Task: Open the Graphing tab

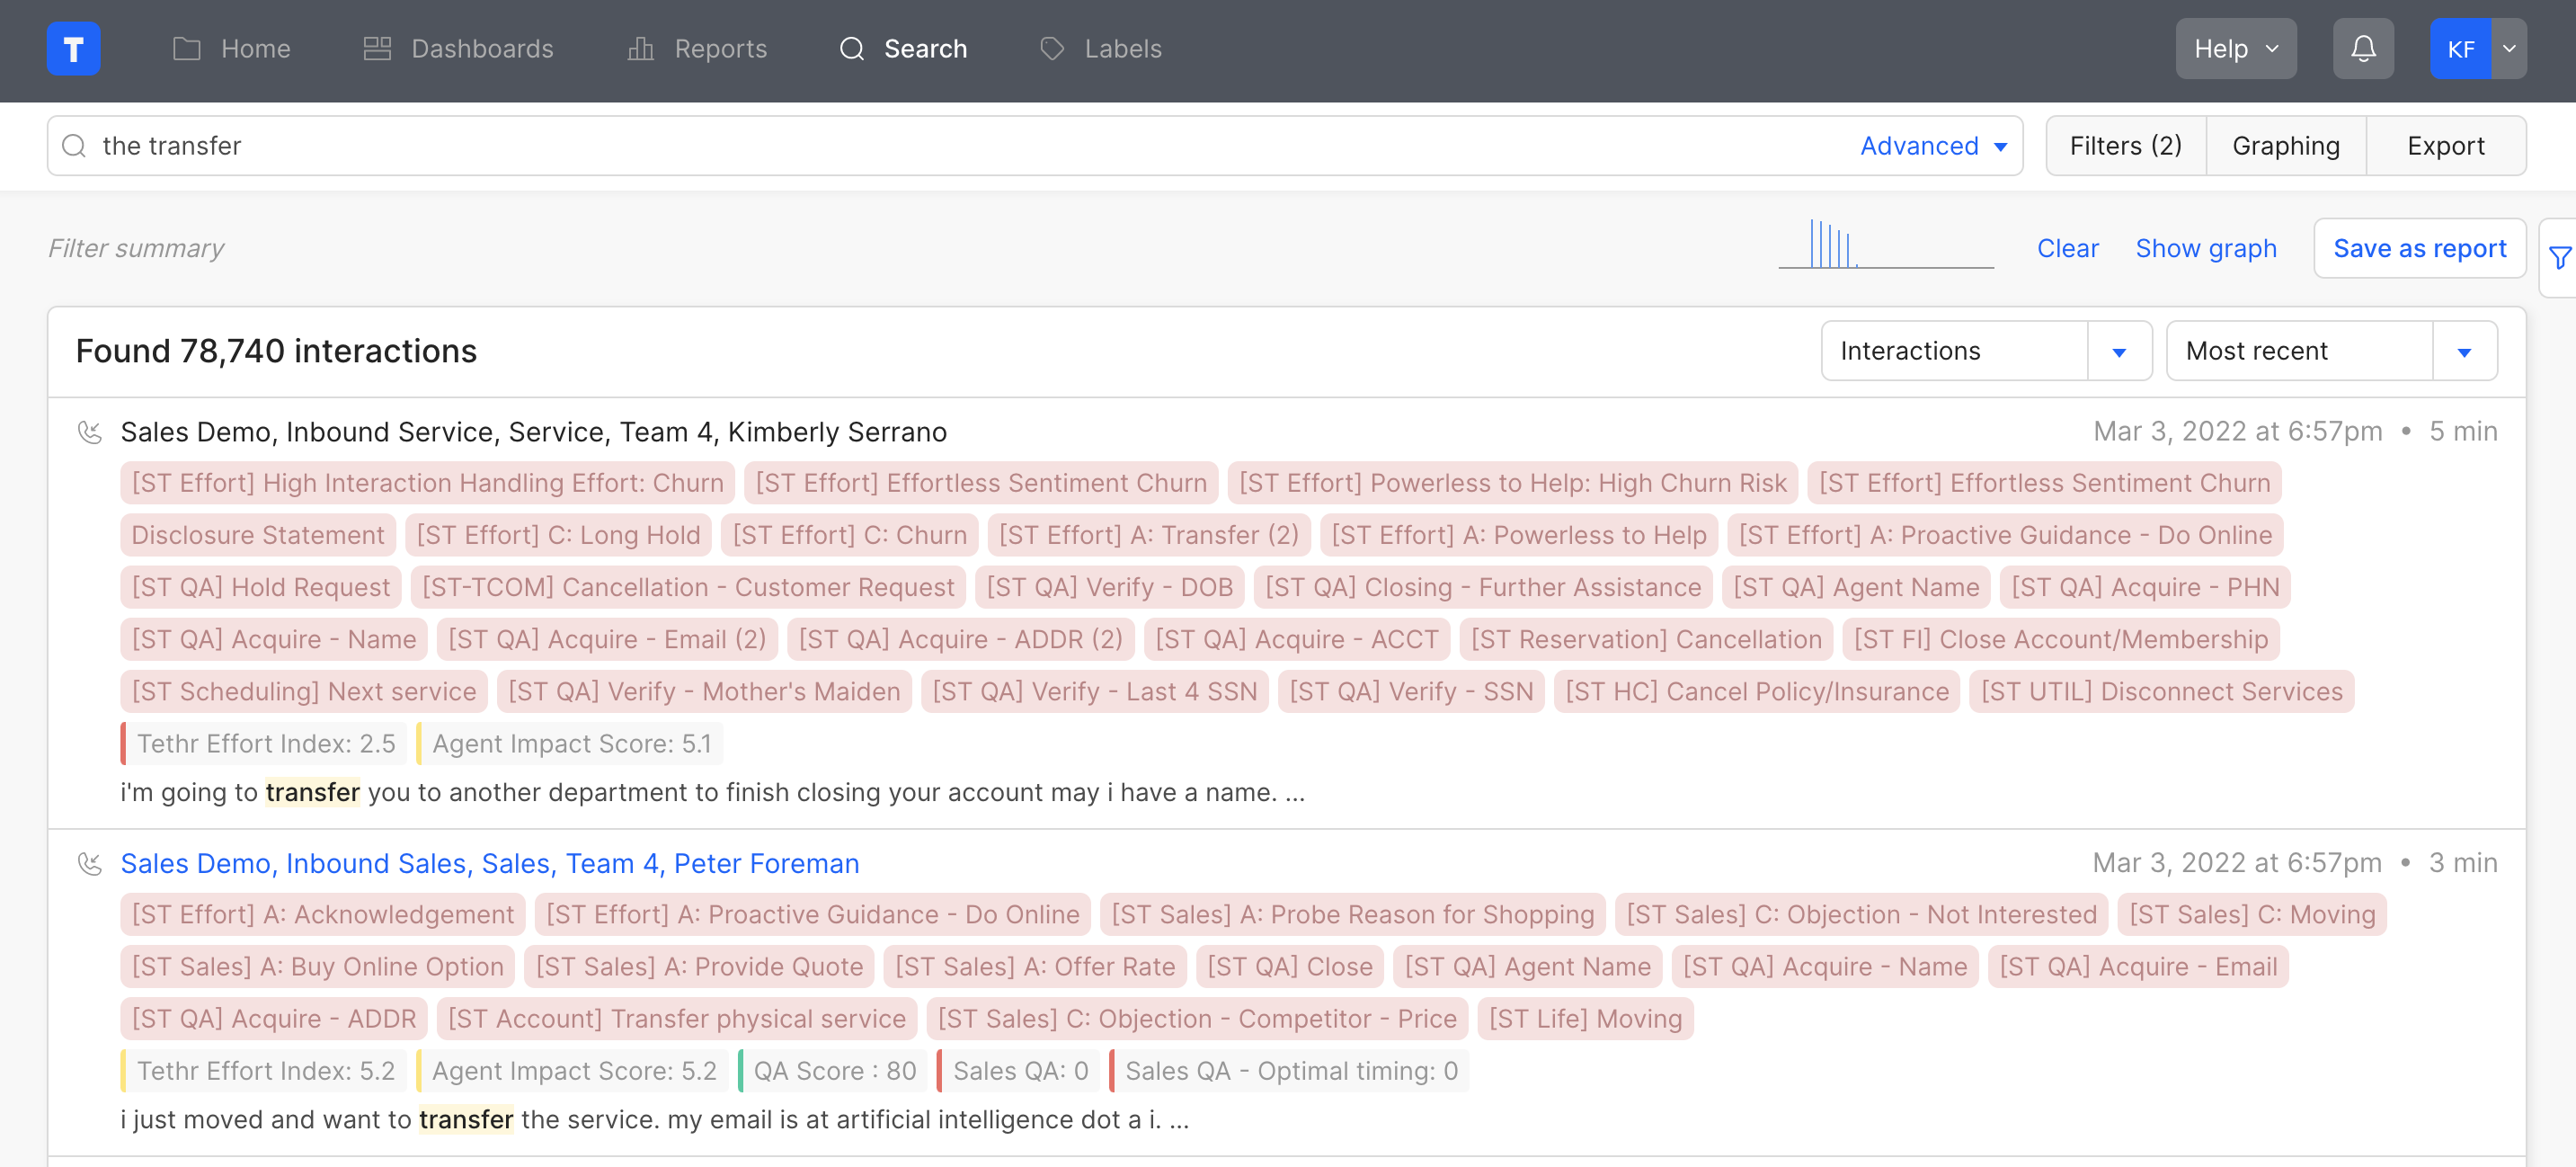Action: (x=2285, y=146)
